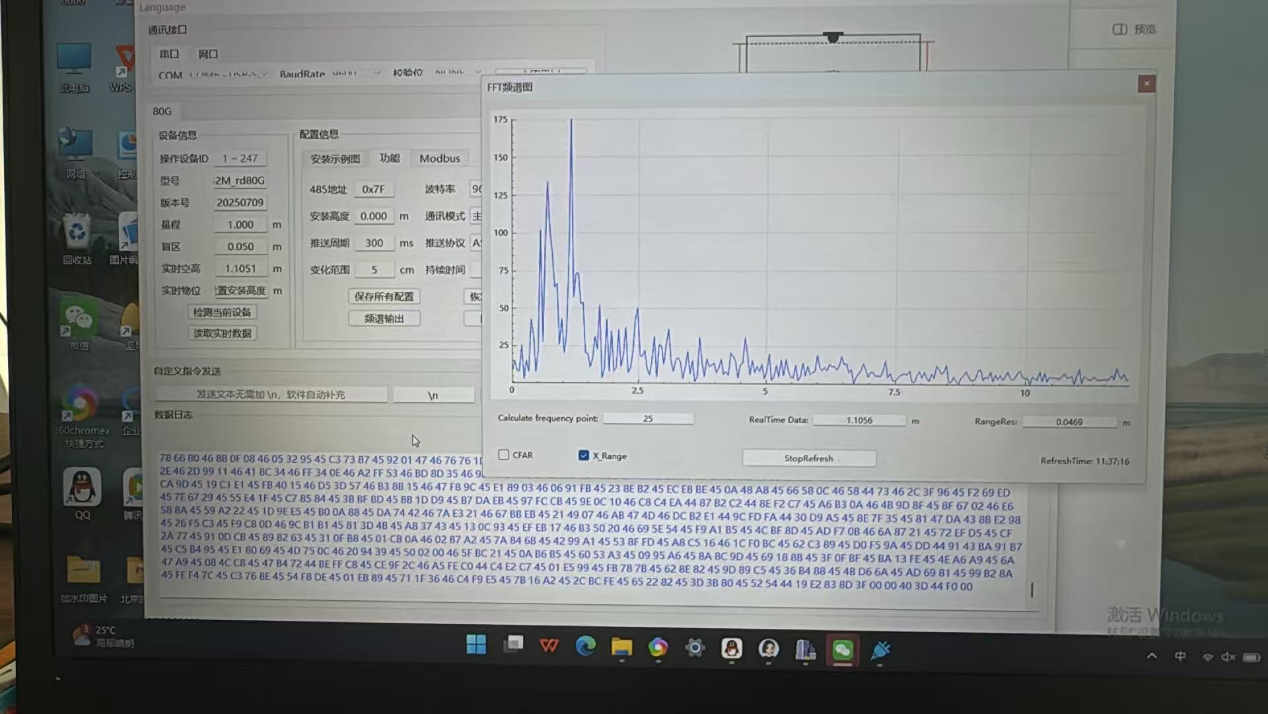The image size is (1268, 714).
Task: Open the Language menu
Action: tap(162, 7)
